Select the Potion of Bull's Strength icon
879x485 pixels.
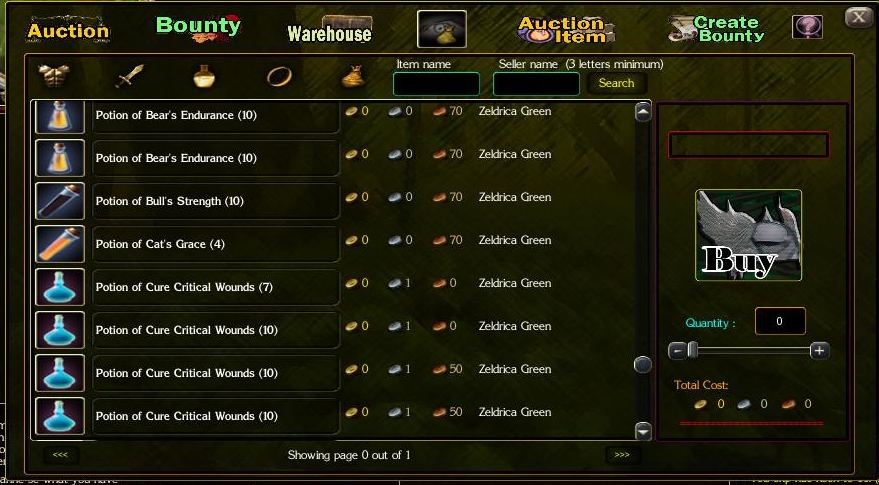click(60, 201)
